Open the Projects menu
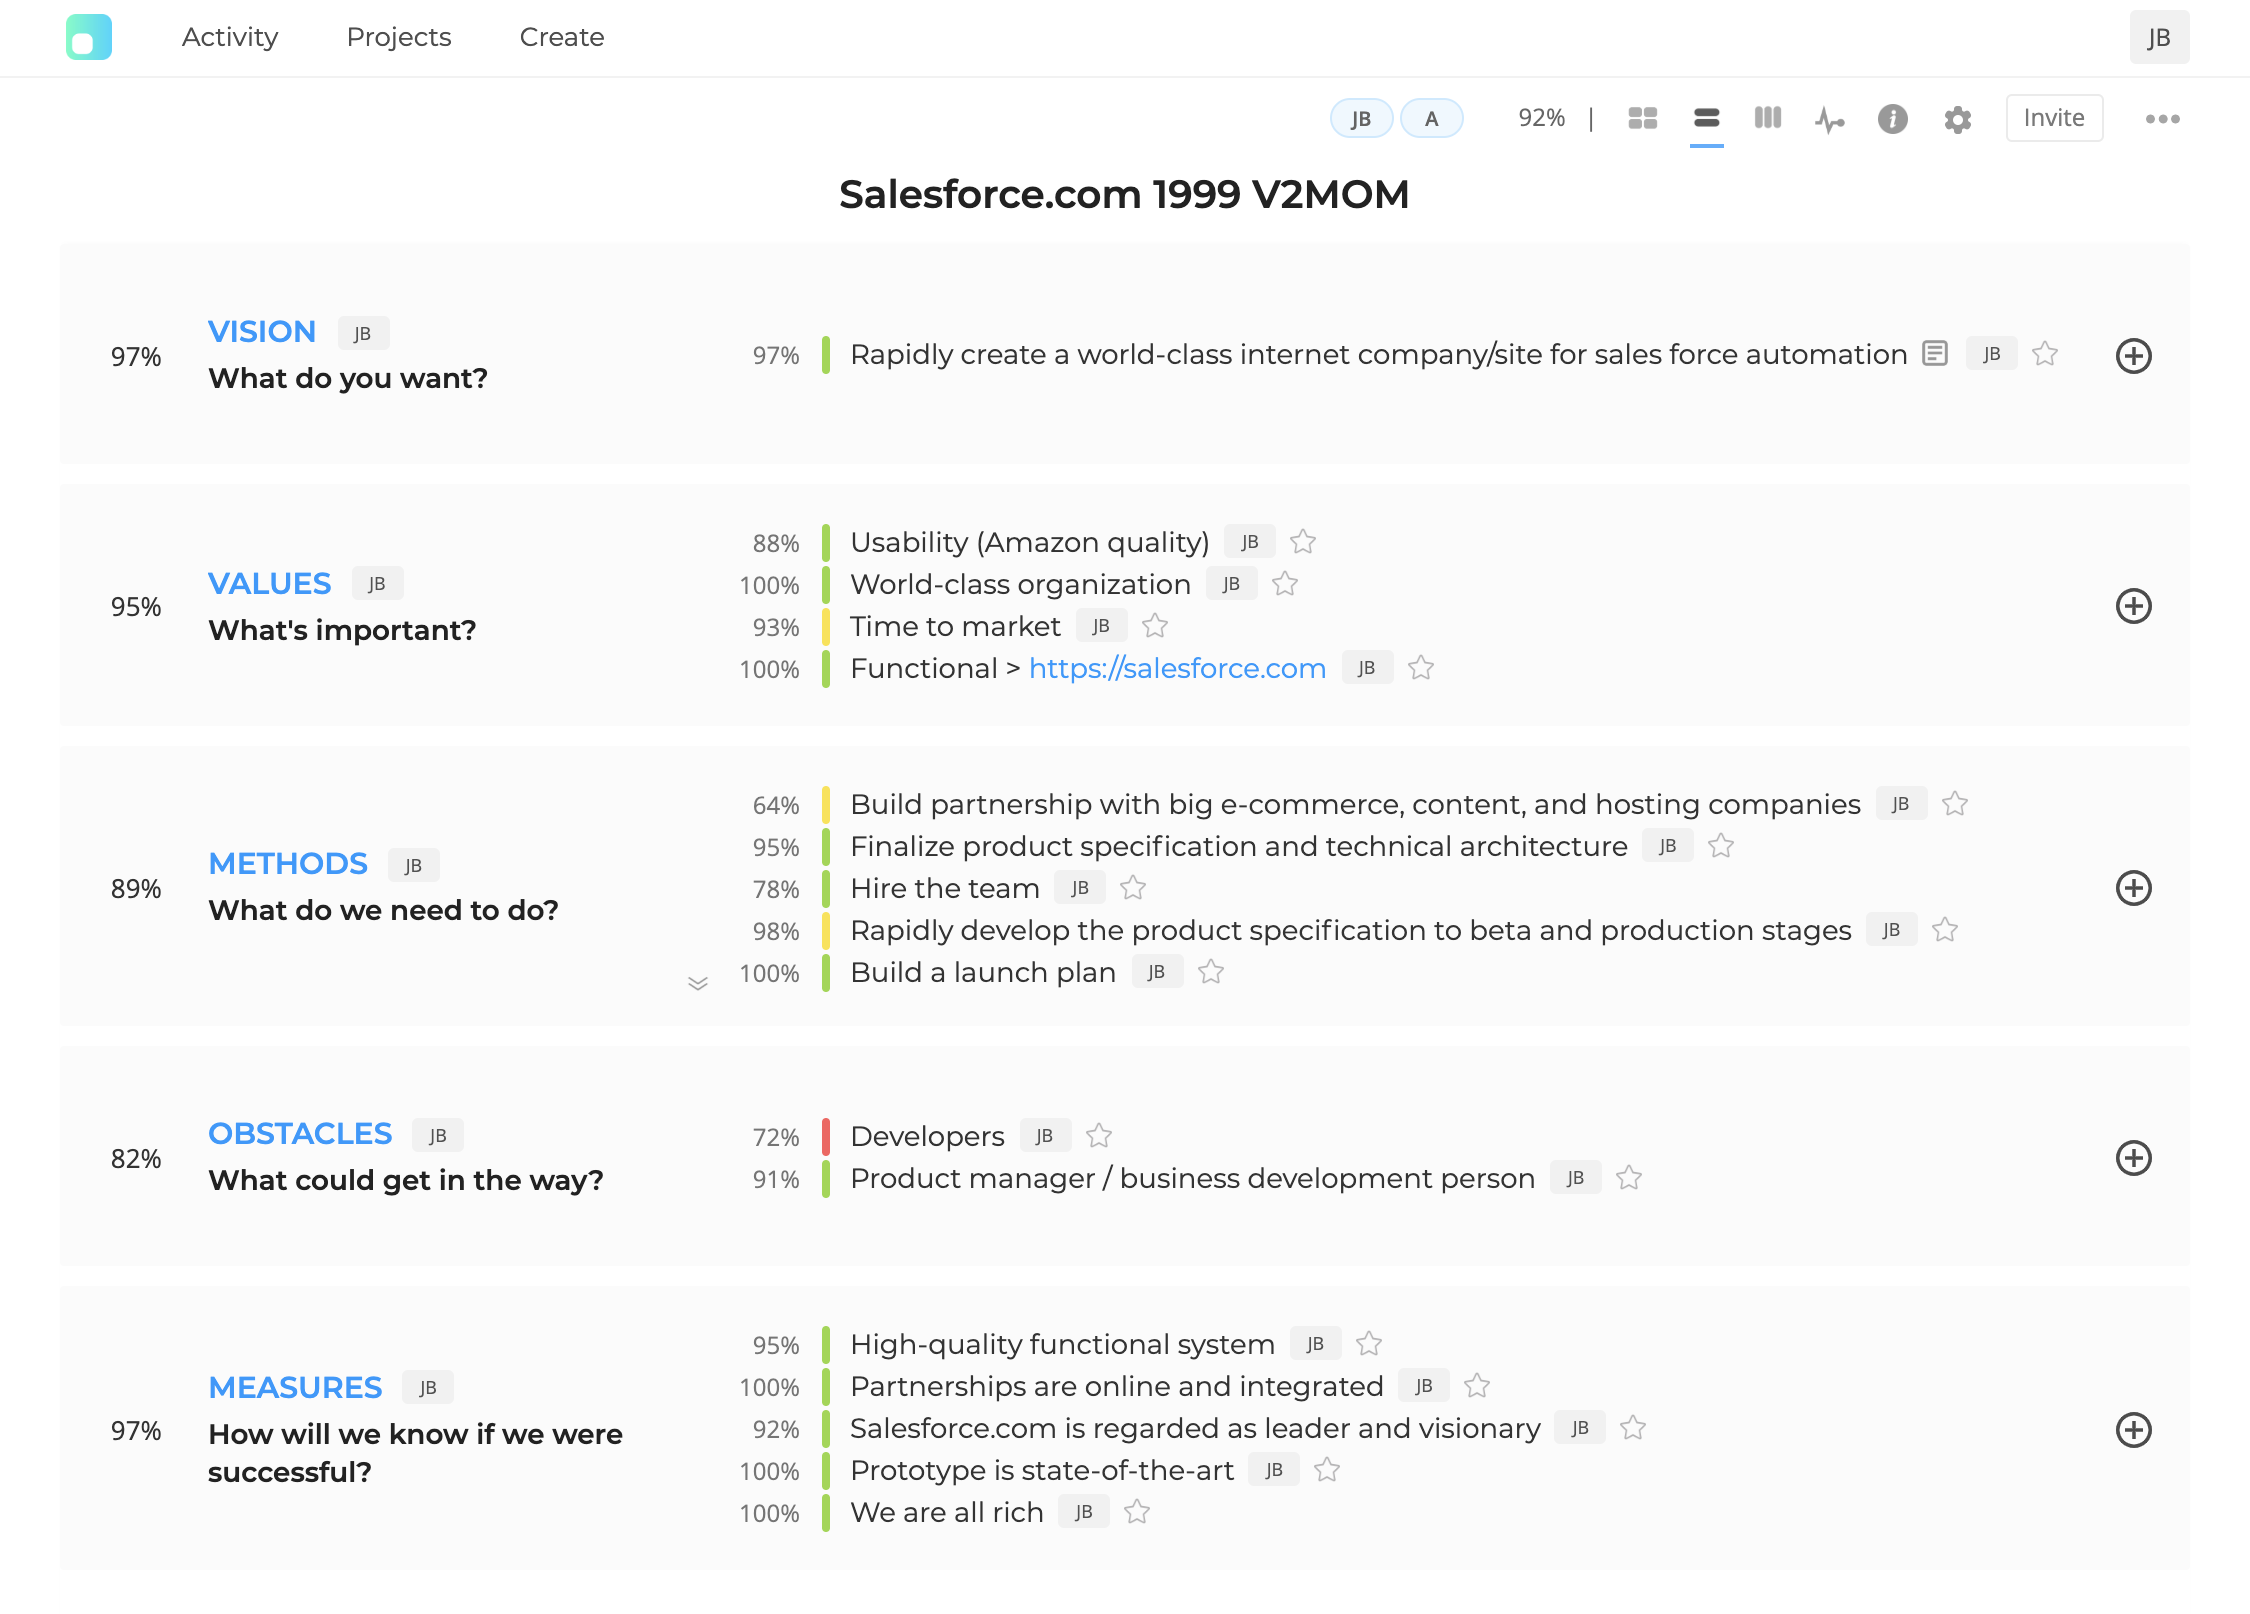This screenshot has height=1614, width=2250. [399, 37]
